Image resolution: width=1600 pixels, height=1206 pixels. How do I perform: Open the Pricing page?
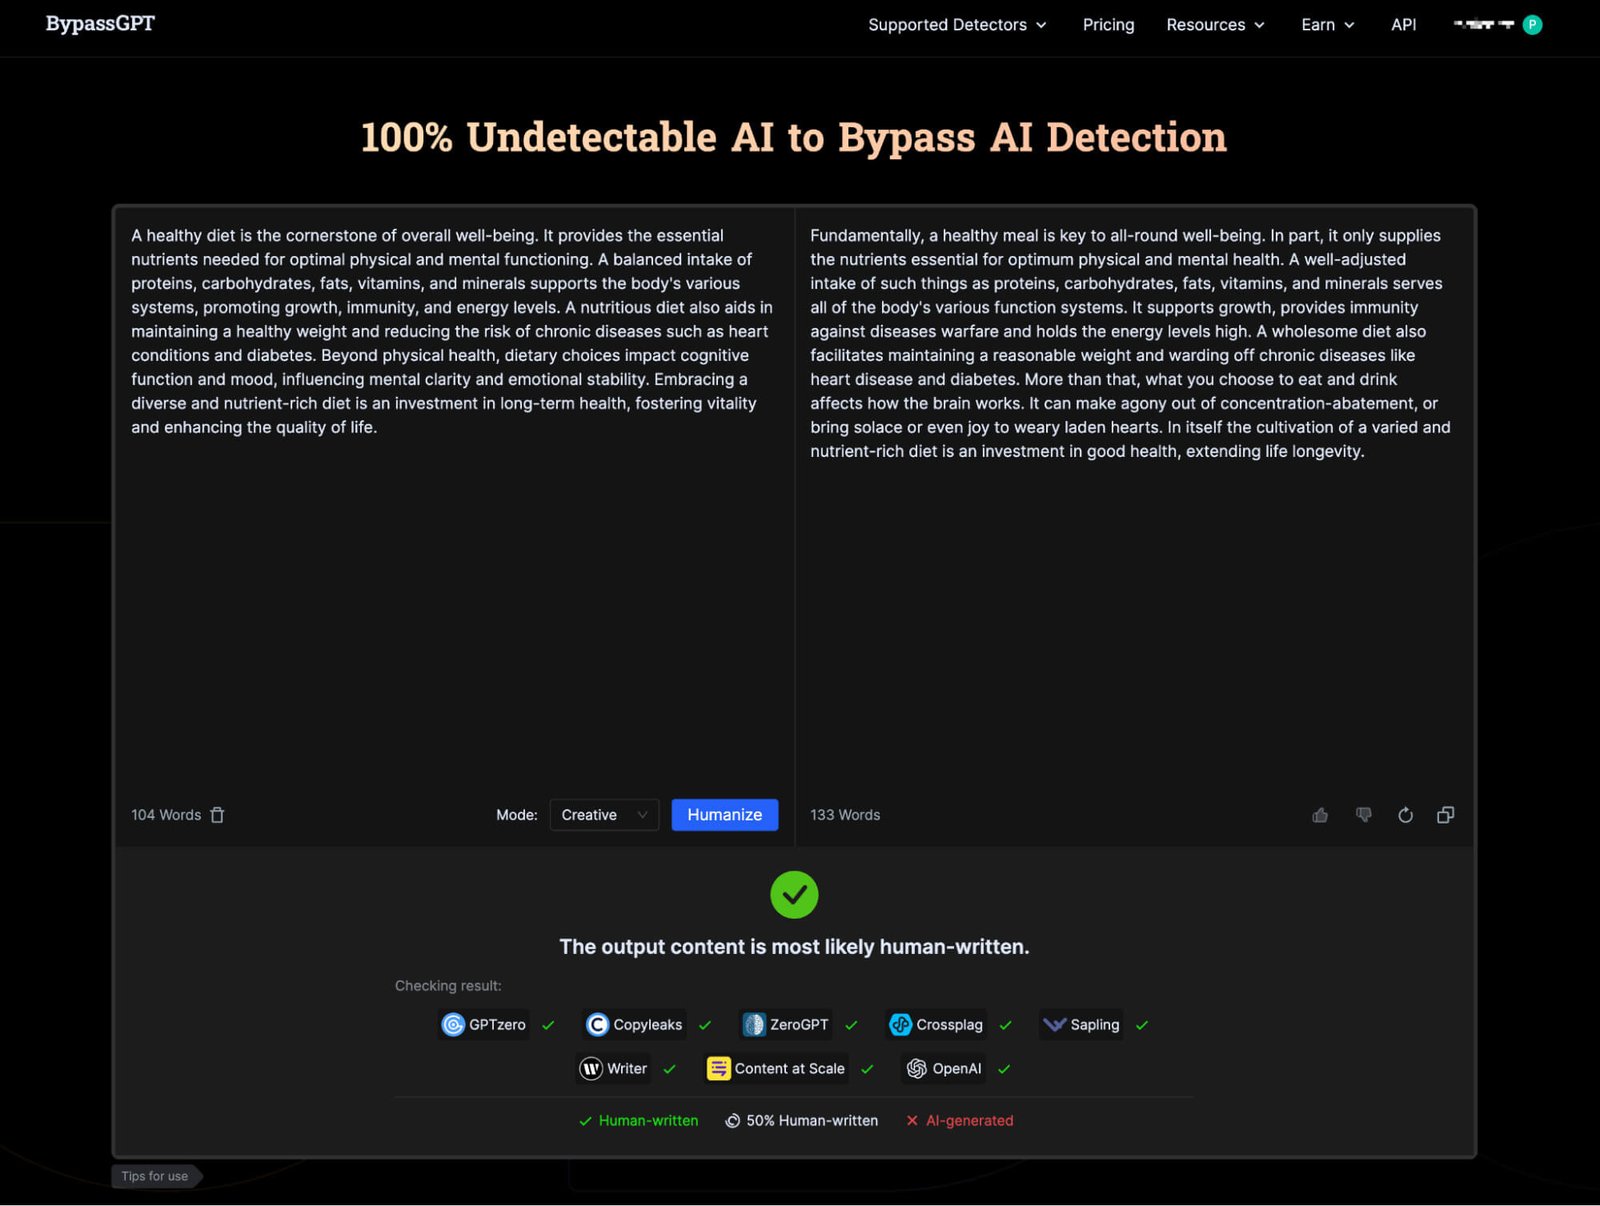coord(1108,25)
